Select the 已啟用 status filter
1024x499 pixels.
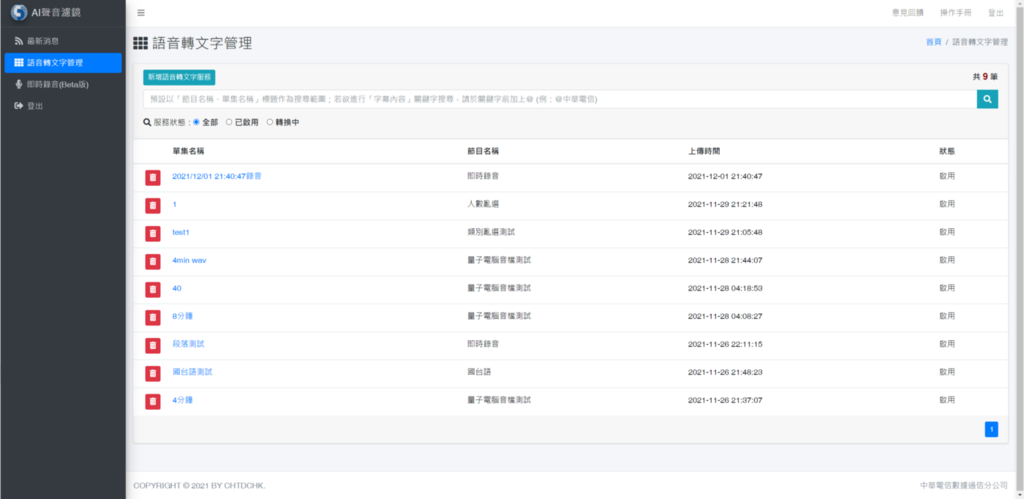229,122
